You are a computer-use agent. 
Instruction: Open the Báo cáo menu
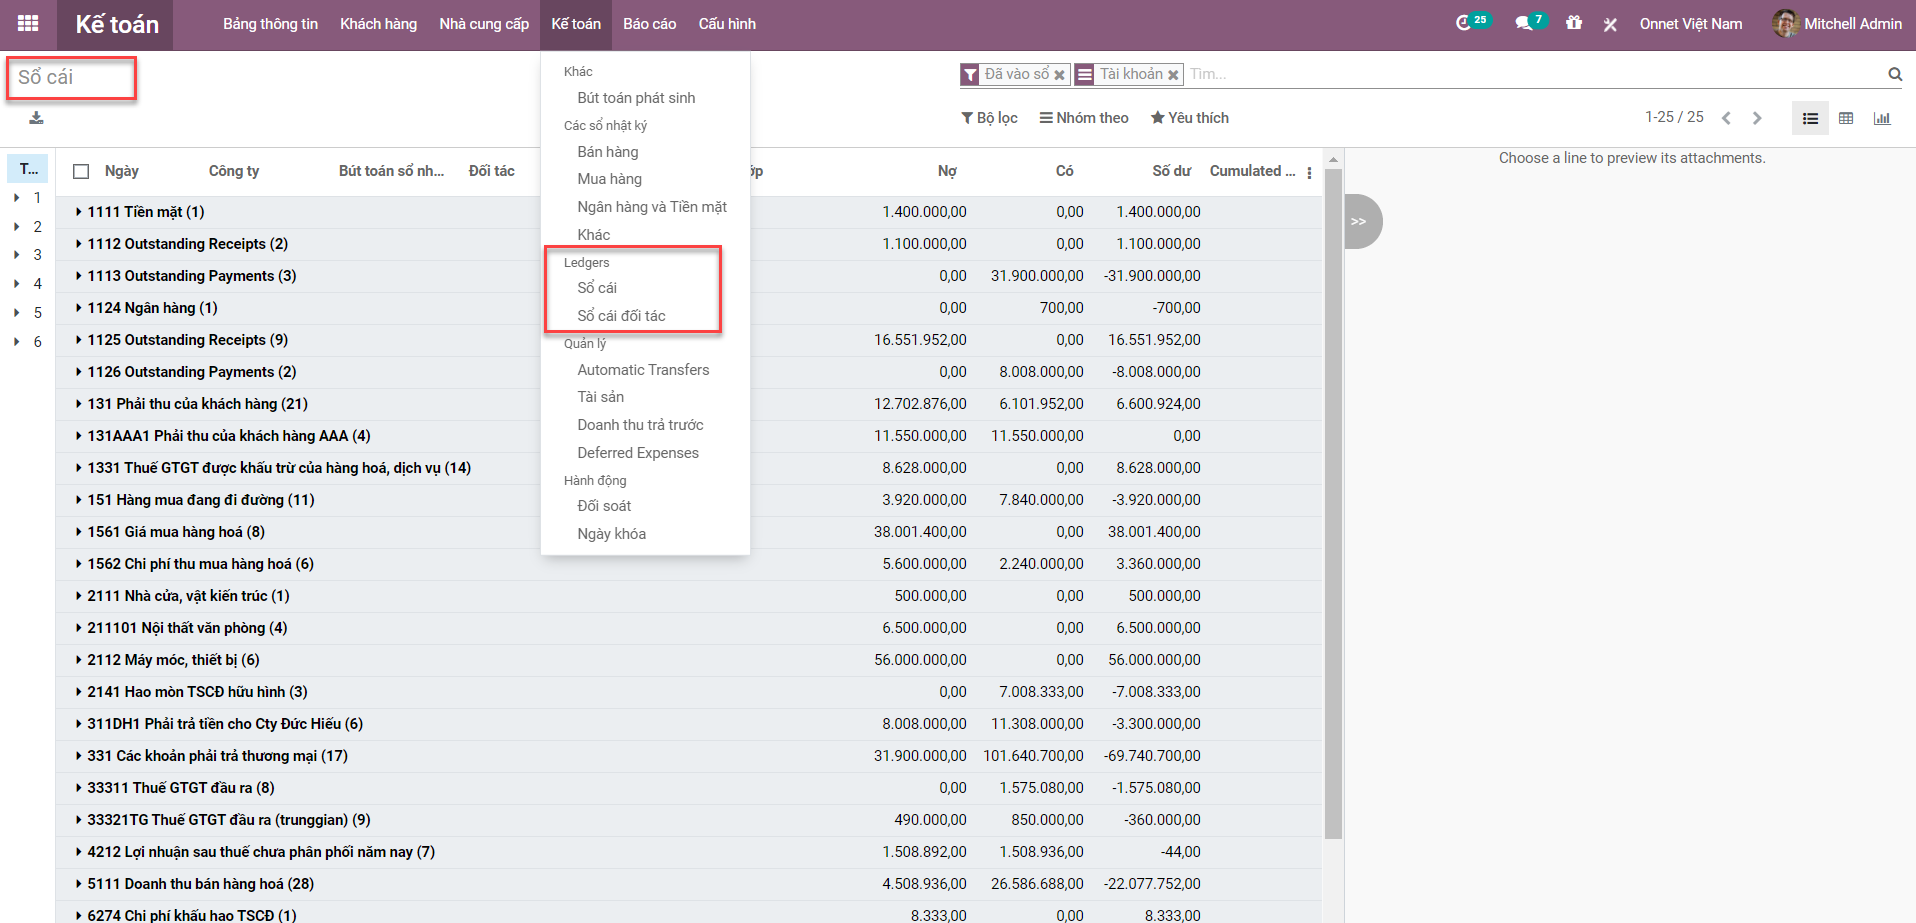coord(649,24)
